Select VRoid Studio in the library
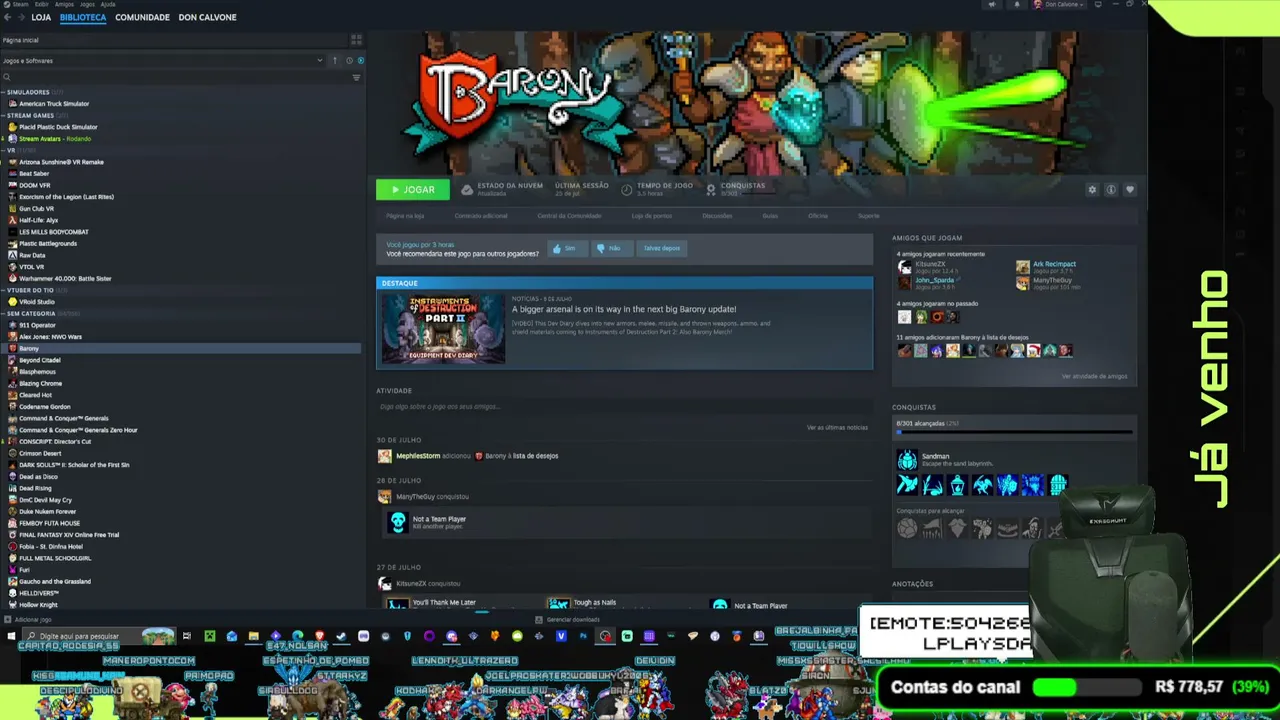Image resolution: width=1280 pixels, height=720 pixels. 37,302
